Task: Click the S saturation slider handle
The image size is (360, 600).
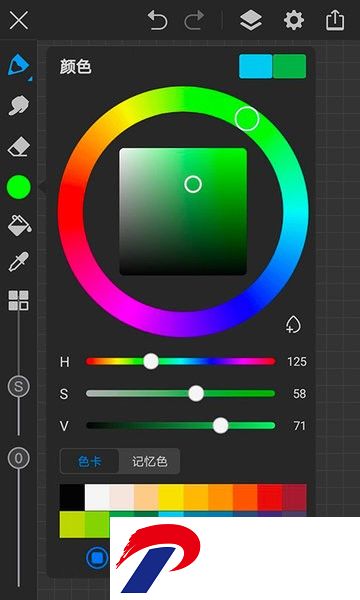Action: 196,393
